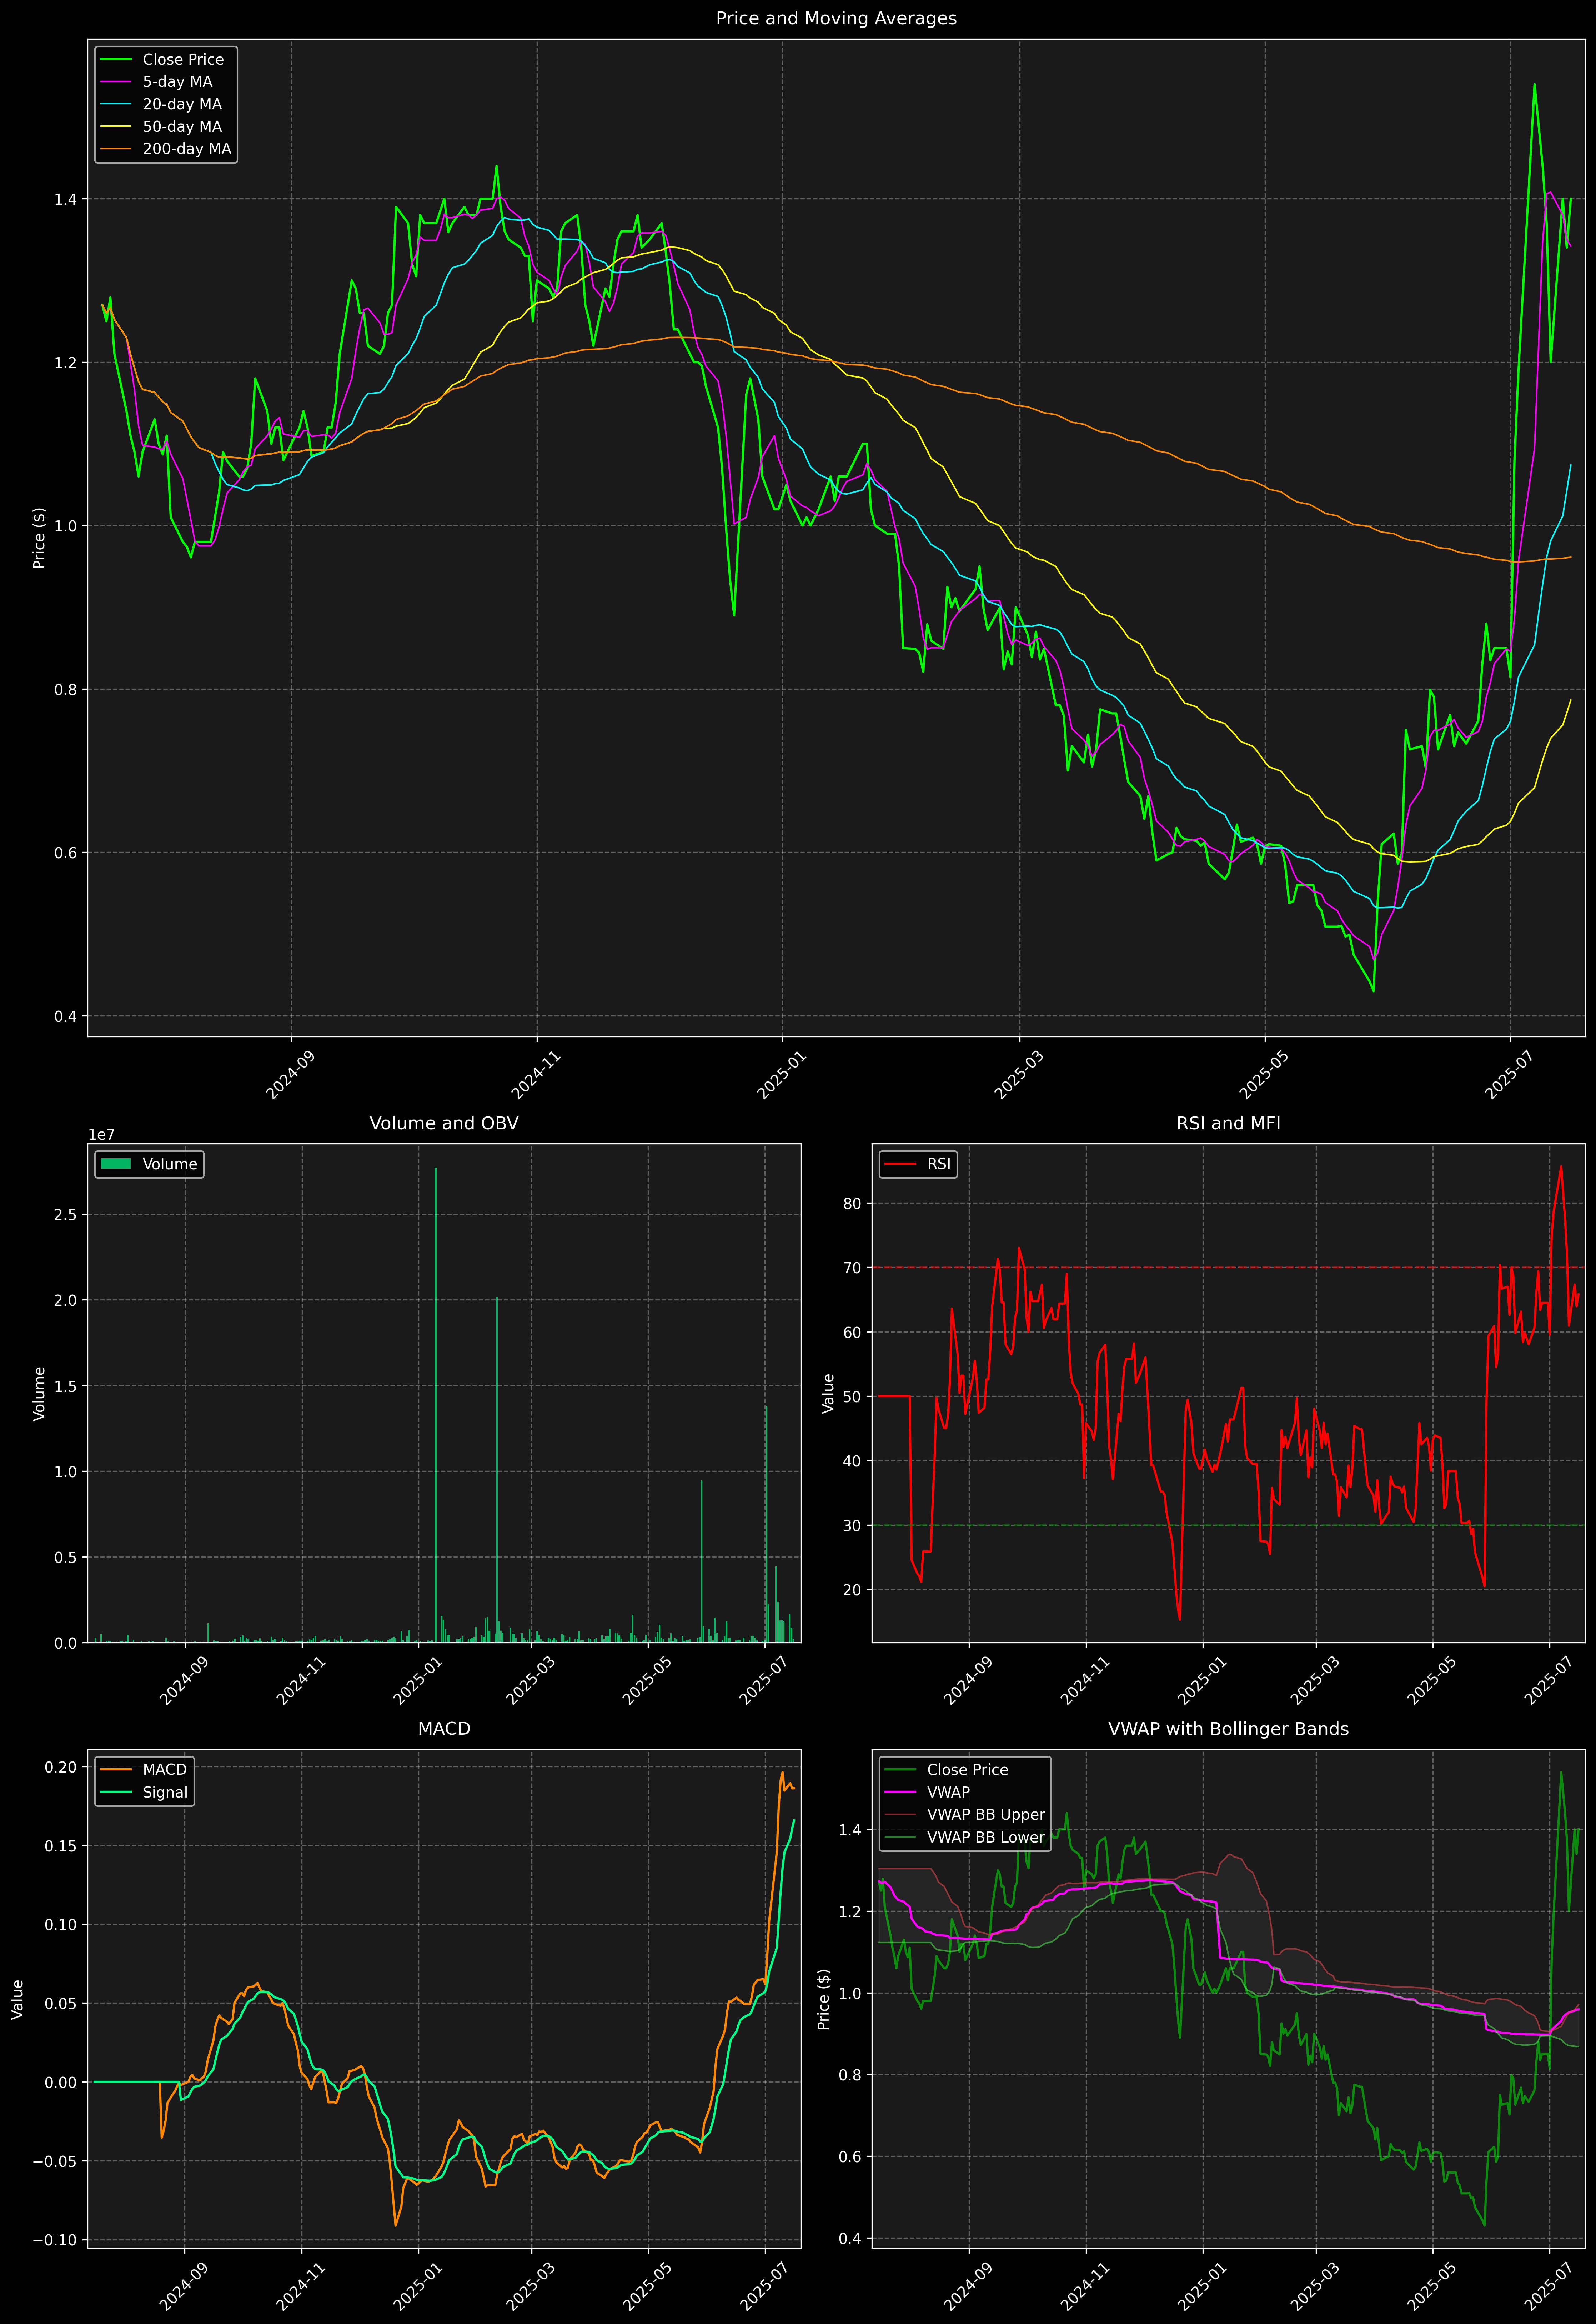The width and height of the screenshot is (1596, 2324).
Task: Click the '0.20' tick on the MACD axis
Action: pyautogui.click(x=61, y=1767)
